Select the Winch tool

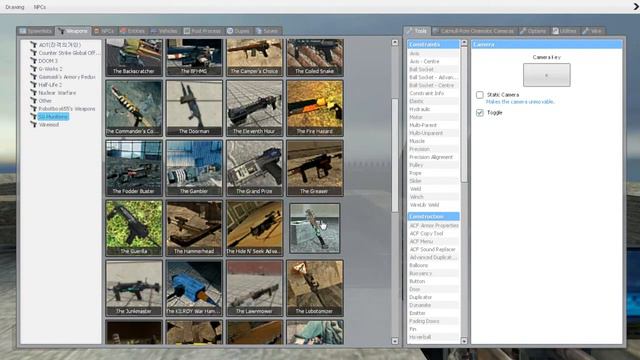point(433,197)
